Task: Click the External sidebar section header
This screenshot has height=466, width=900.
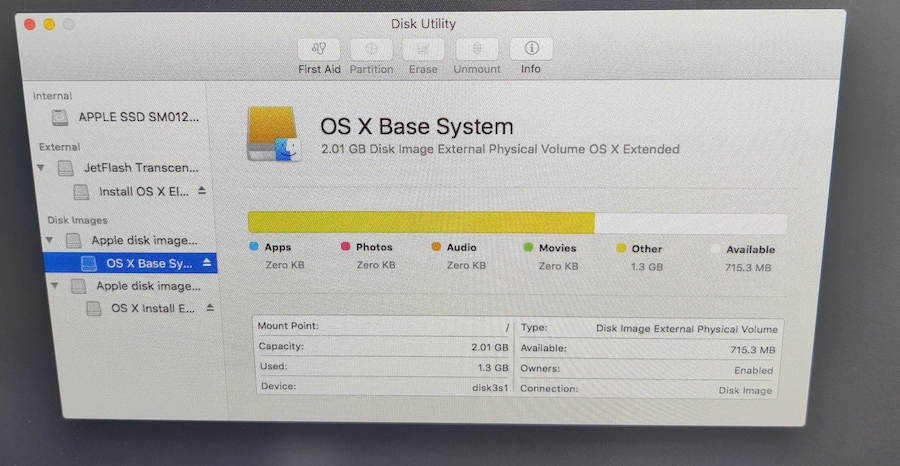Action: tap(59, 147)
